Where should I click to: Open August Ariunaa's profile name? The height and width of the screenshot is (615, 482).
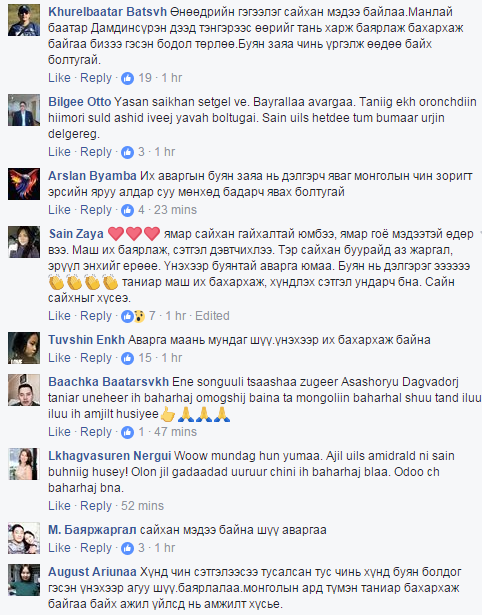(92, 572)
